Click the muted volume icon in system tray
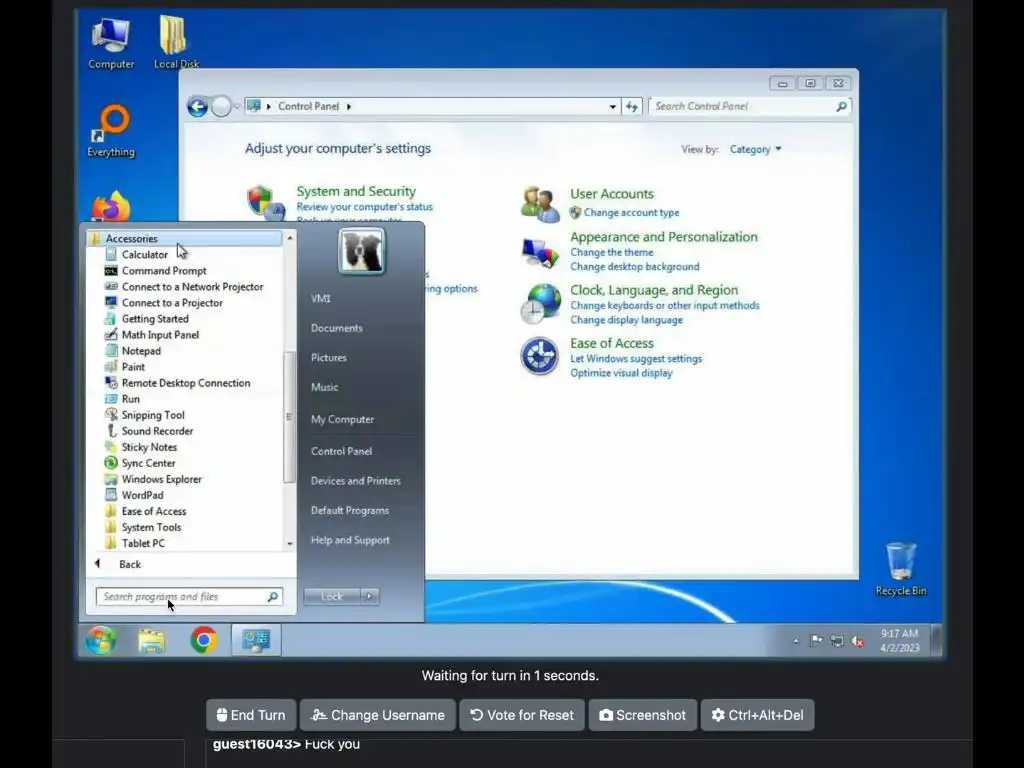1024x768 pixels. pos(857,641)
